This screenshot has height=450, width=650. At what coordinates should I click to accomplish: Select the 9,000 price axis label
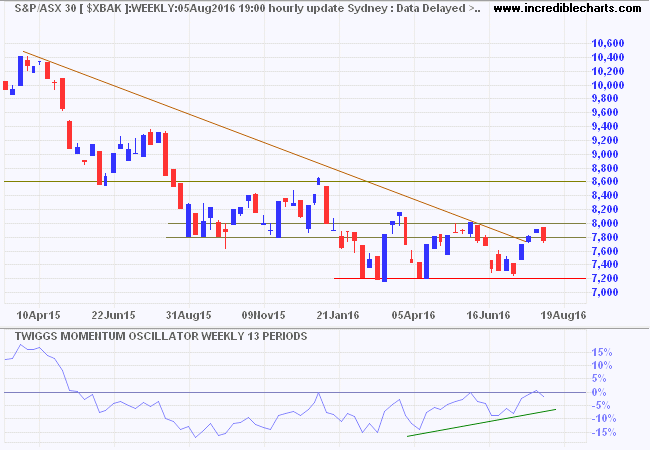[x=607, y=154]
